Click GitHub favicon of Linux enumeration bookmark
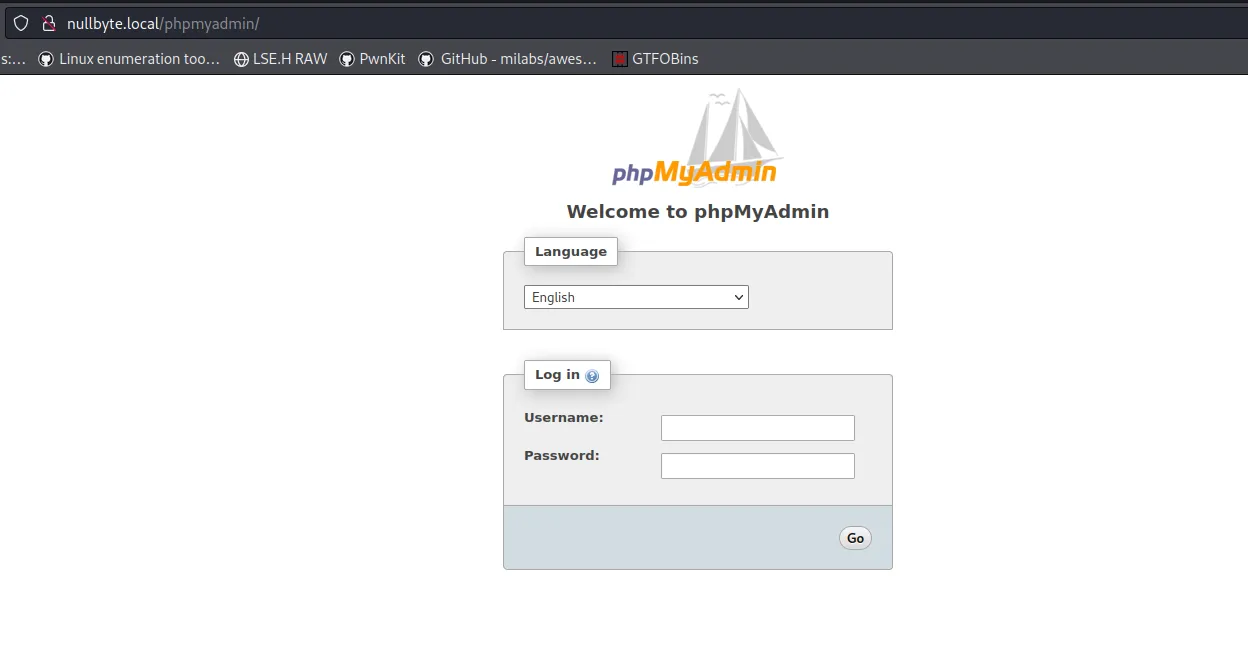 [46, 59]
